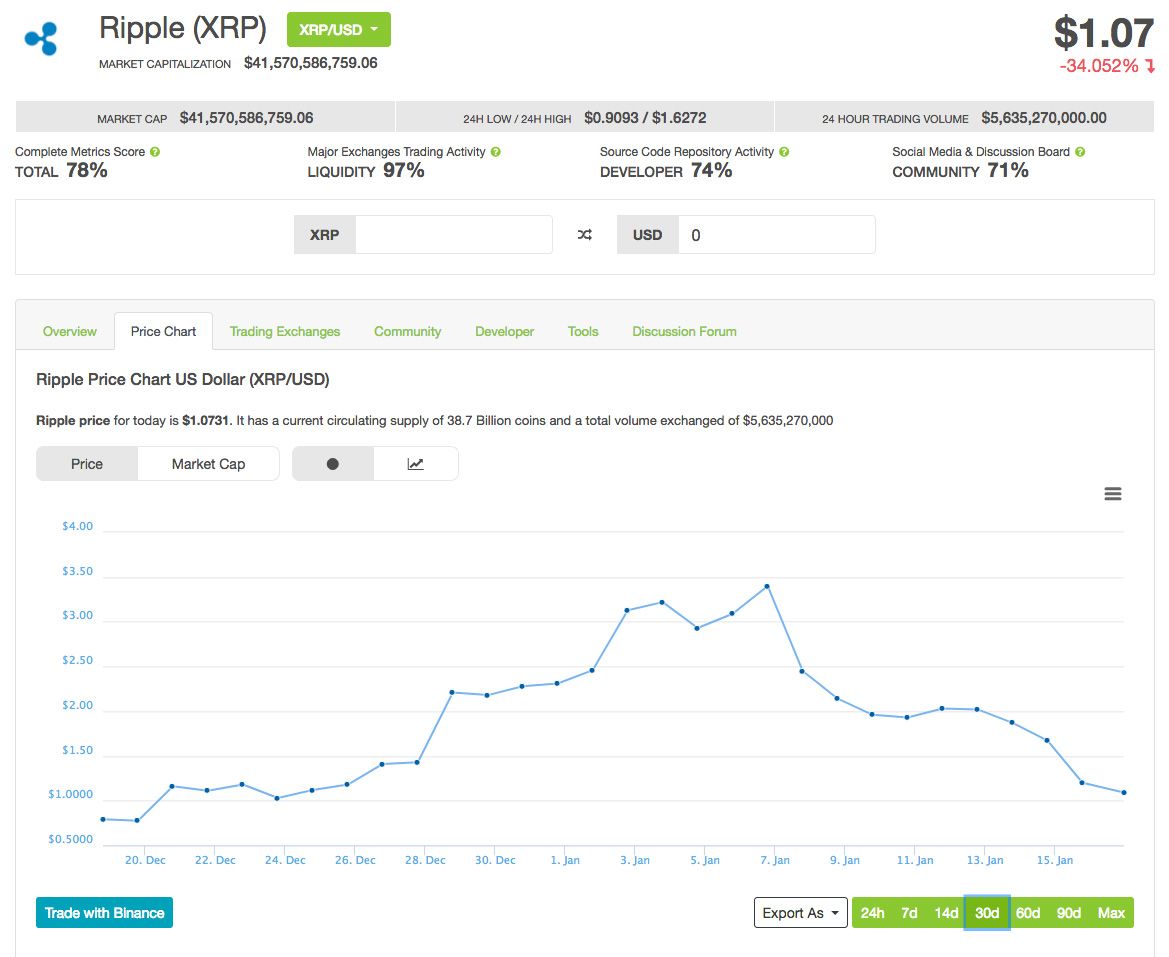The height and width of the screenshot is (957, 1169).
Task: Click Trade with Binance button
Action: [x=104, y=913]
